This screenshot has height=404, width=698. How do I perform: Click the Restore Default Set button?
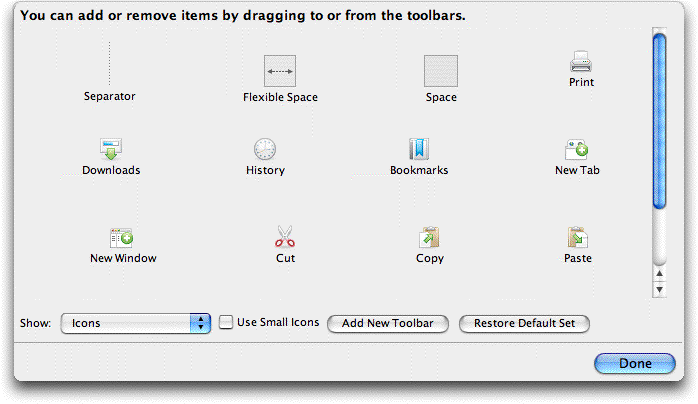click(525, 323)
